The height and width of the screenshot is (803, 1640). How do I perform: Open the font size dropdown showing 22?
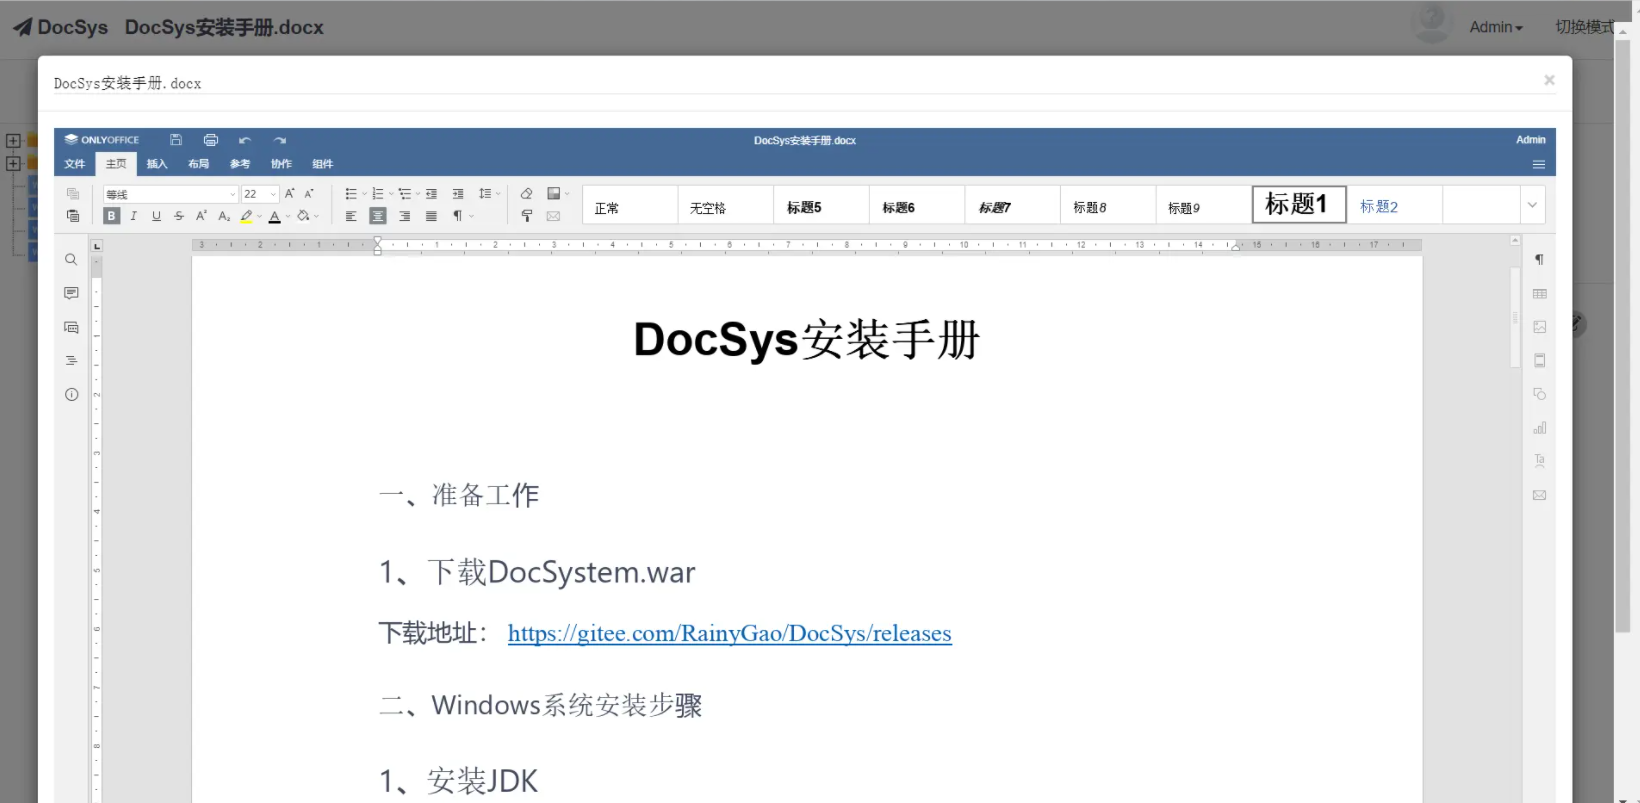point(273,194)
